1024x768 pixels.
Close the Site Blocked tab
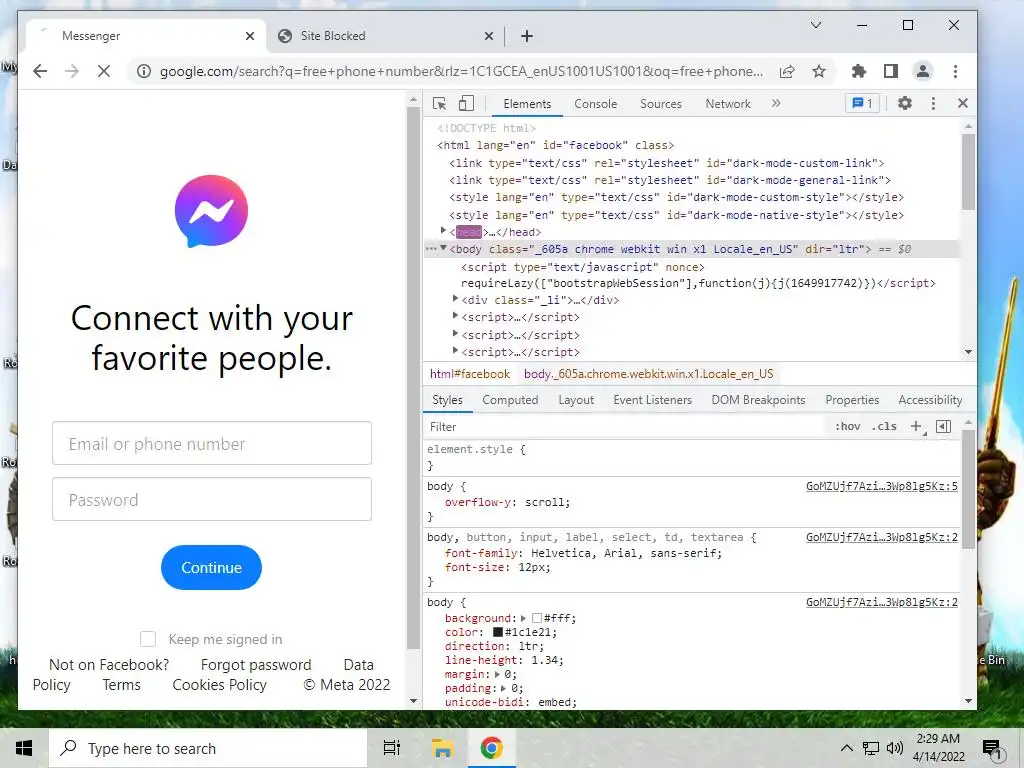click(x=488, y=36)
